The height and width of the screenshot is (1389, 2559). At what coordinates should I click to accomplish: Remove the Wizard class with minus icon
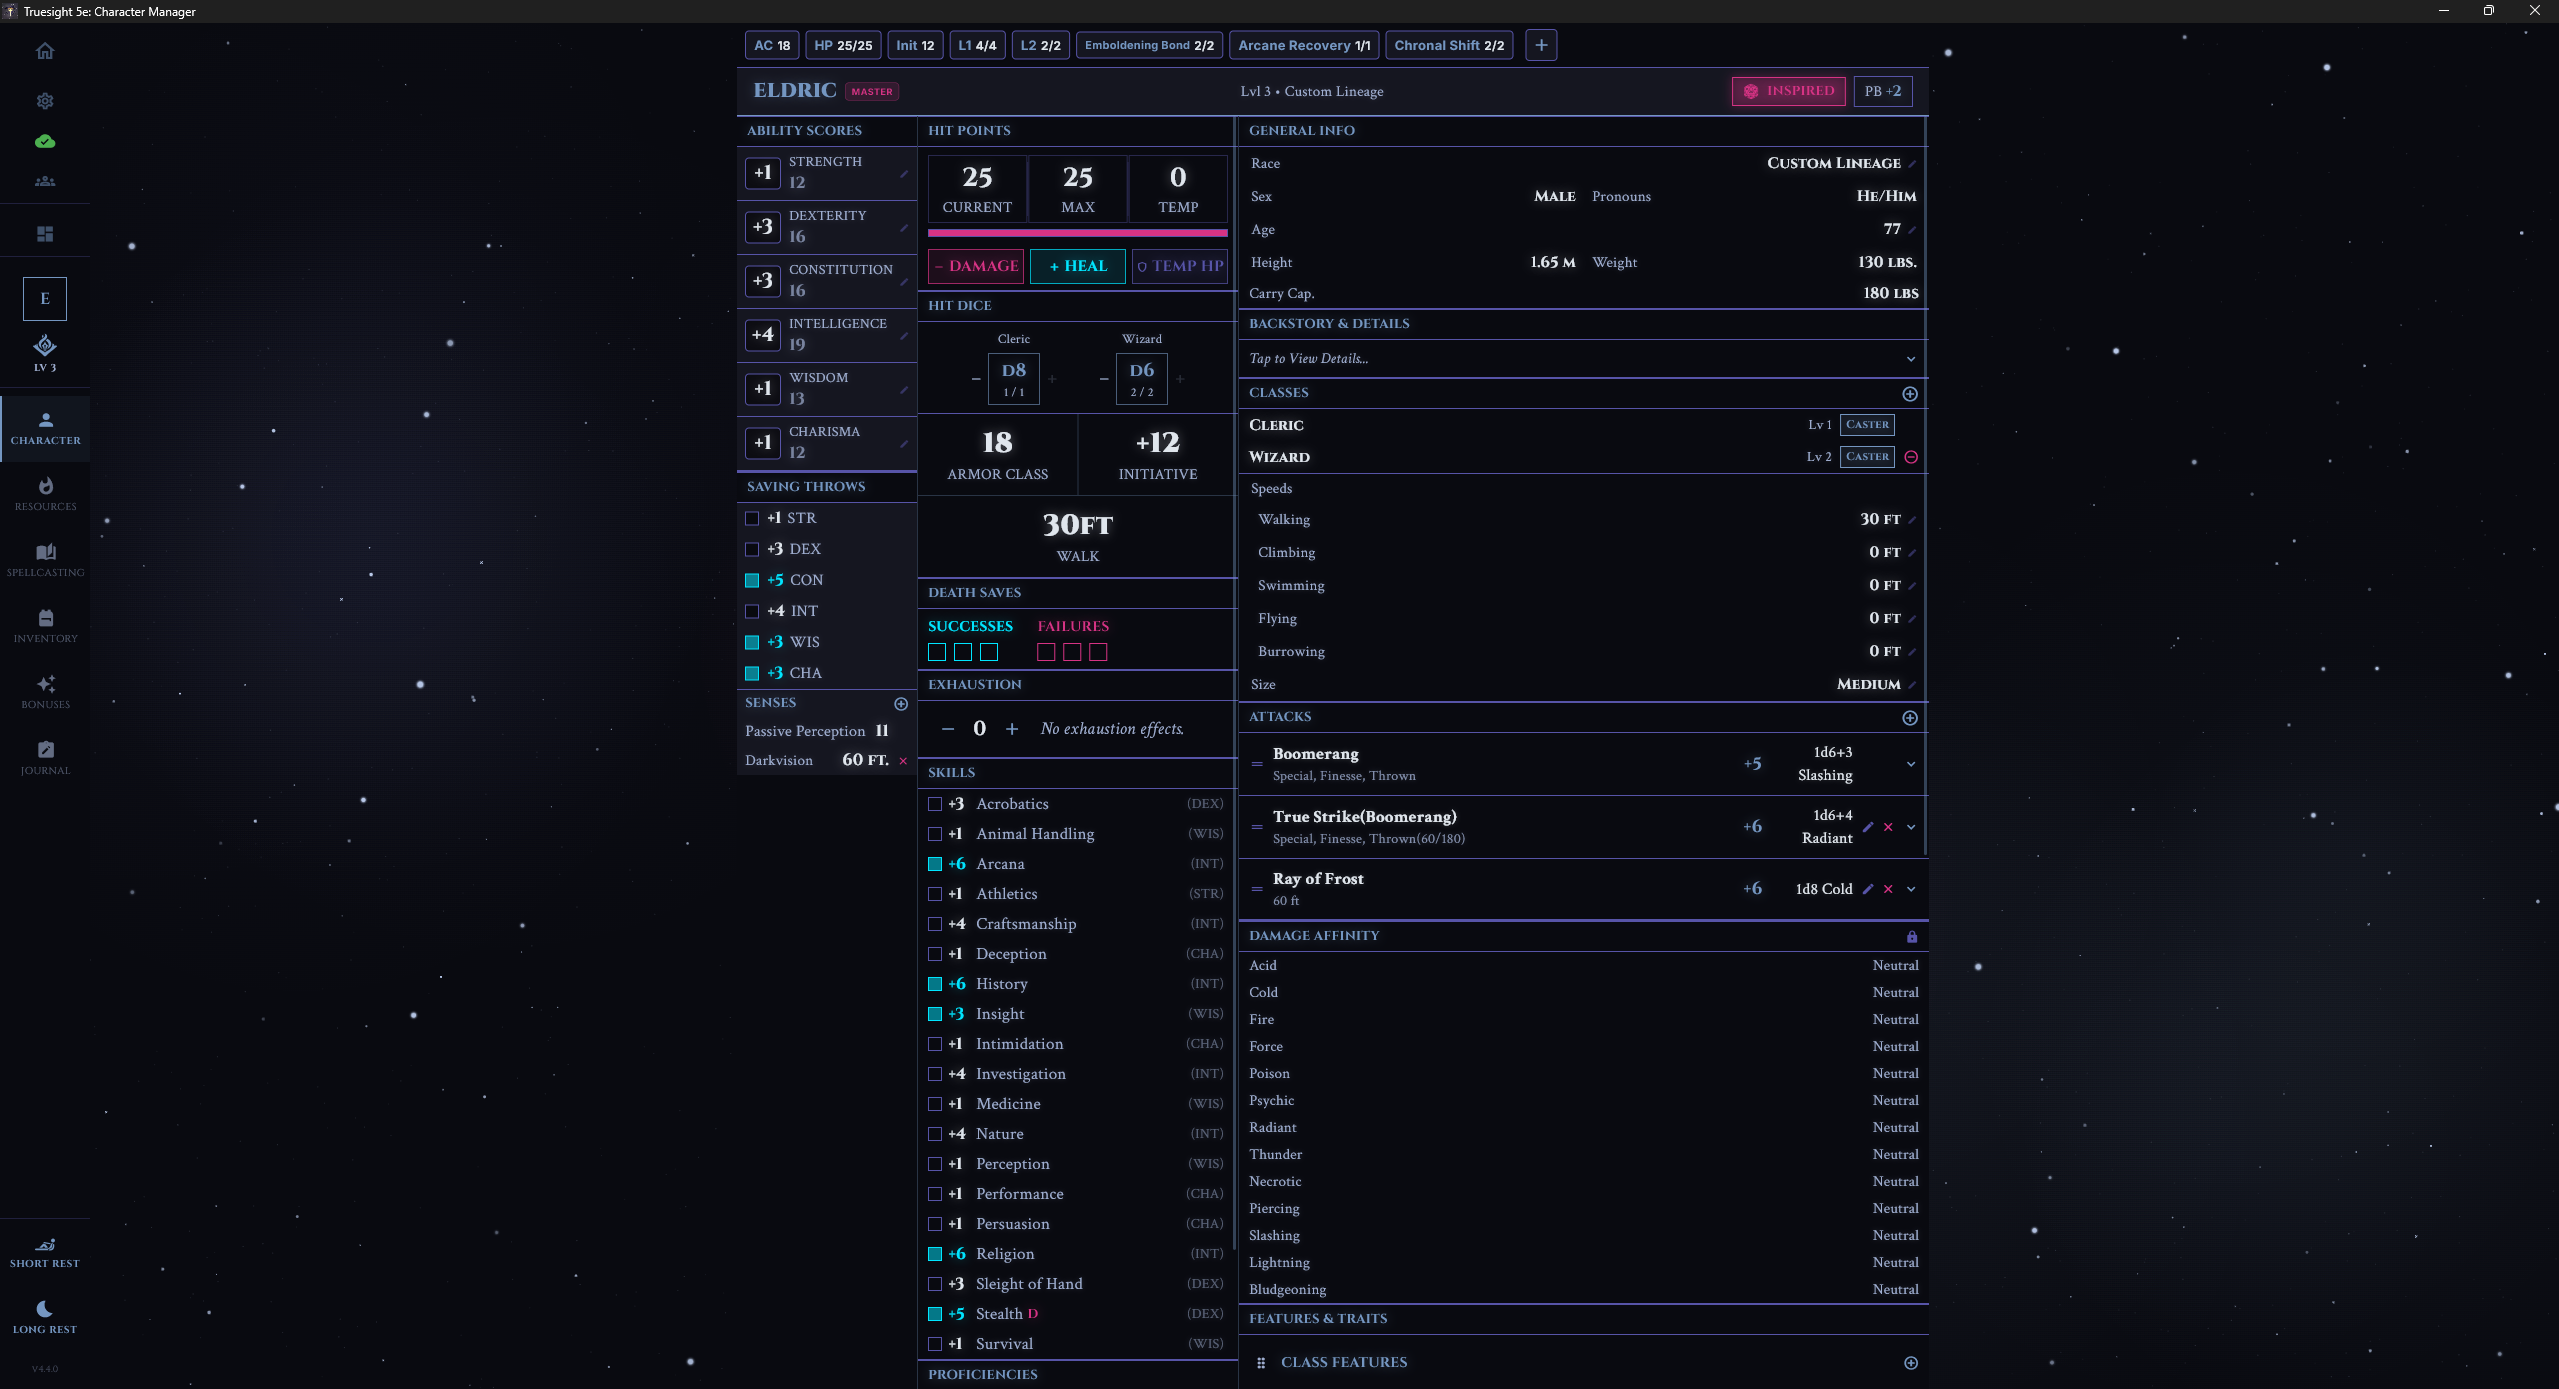[x=1911, y=457]
